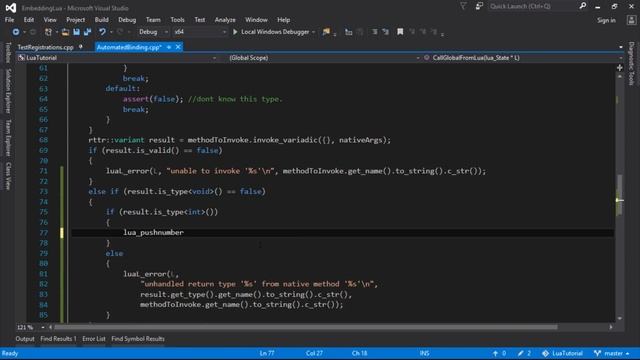
Task: Start Local Windows Debugger with the play icon
Action: [235, 32]
